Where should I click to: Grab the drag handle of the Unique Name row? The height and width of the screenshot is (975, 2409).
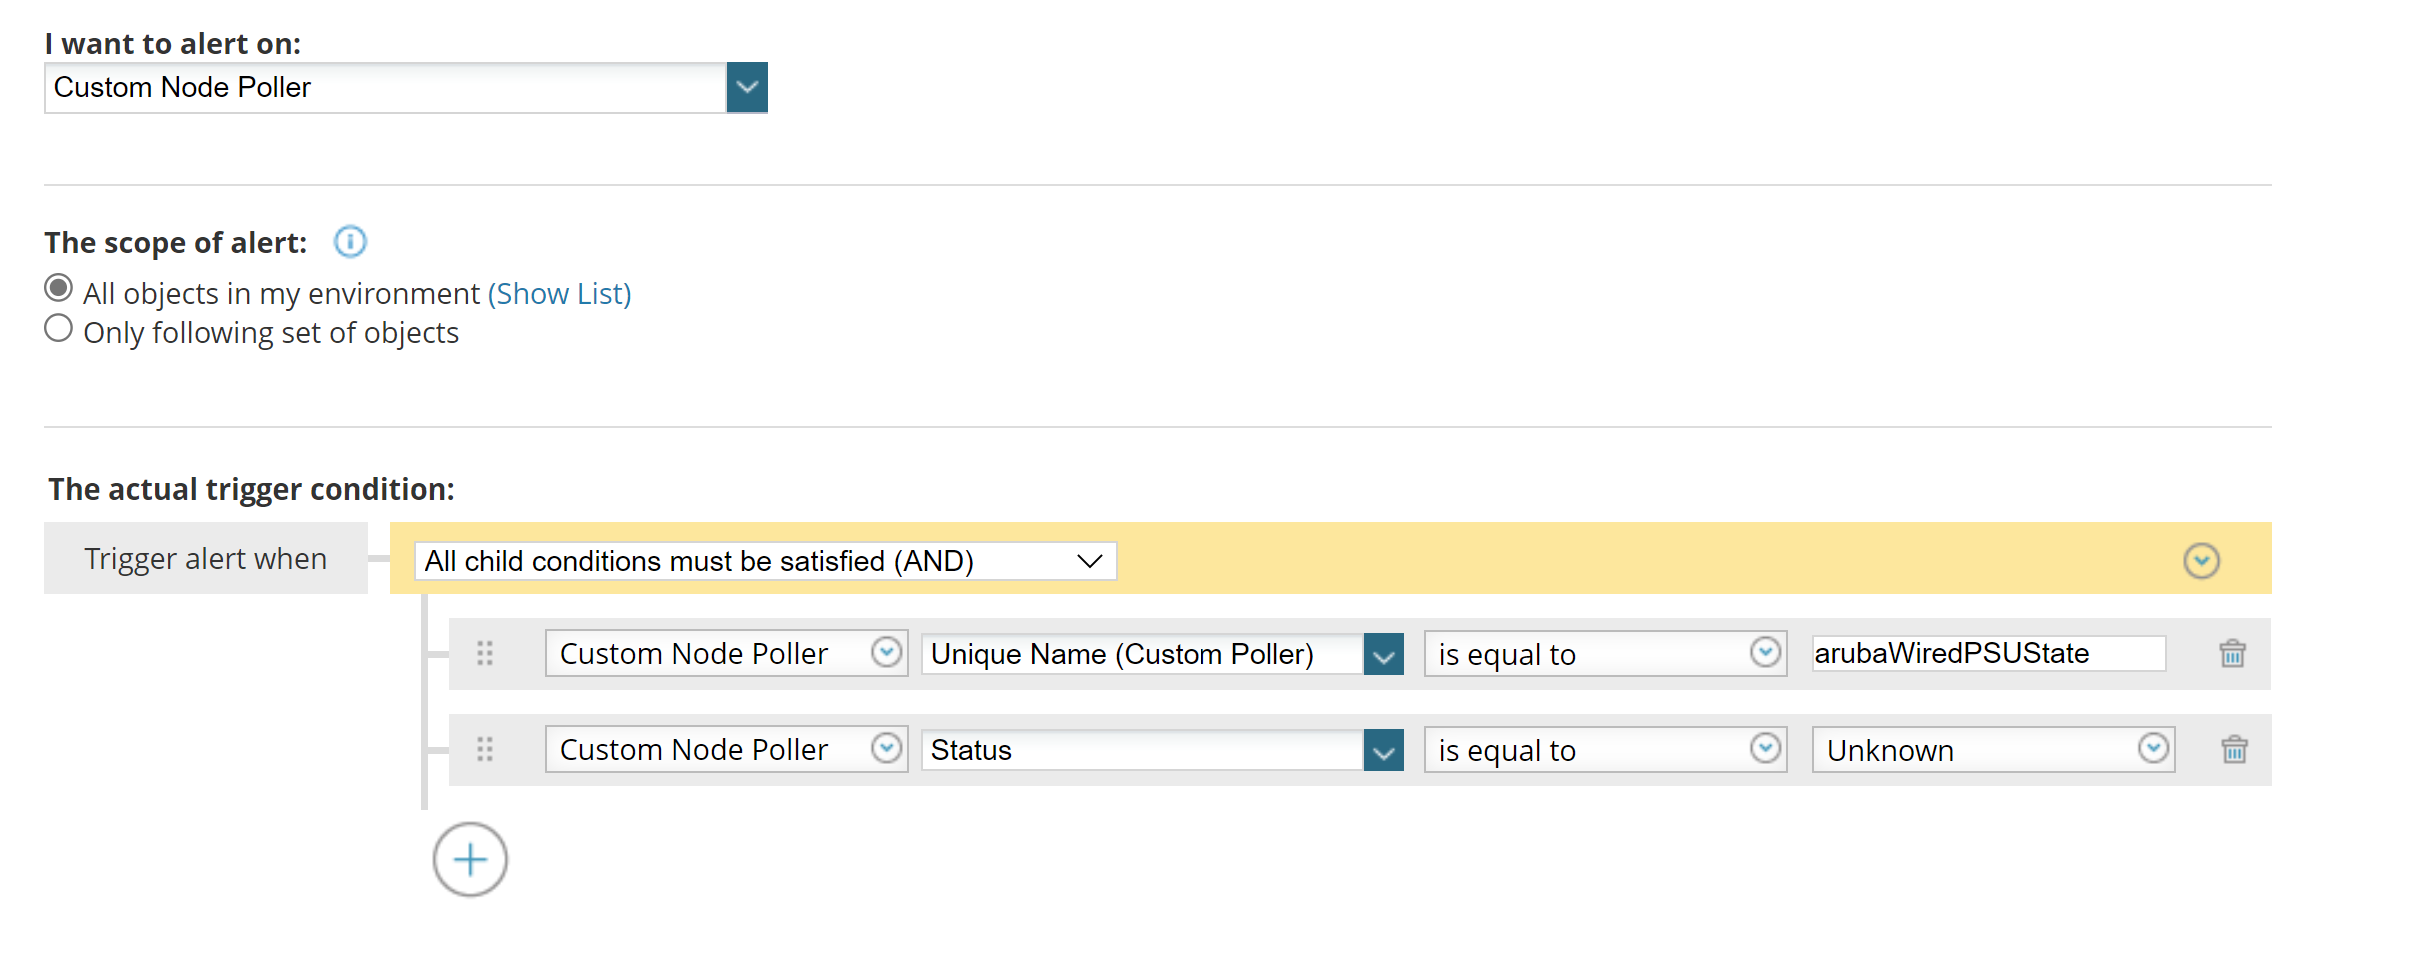click(x=485, y=654)
